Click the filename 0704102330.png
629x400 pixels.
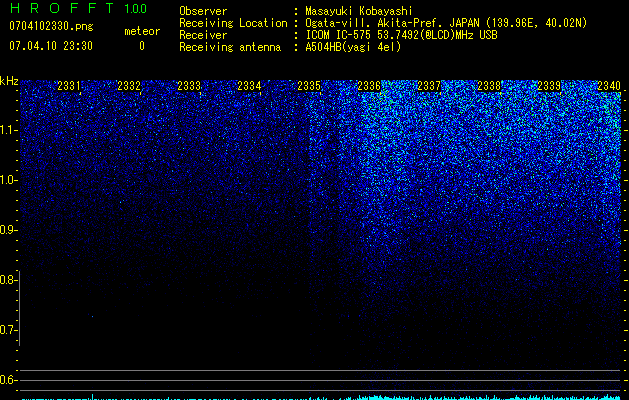click(51, 26)
